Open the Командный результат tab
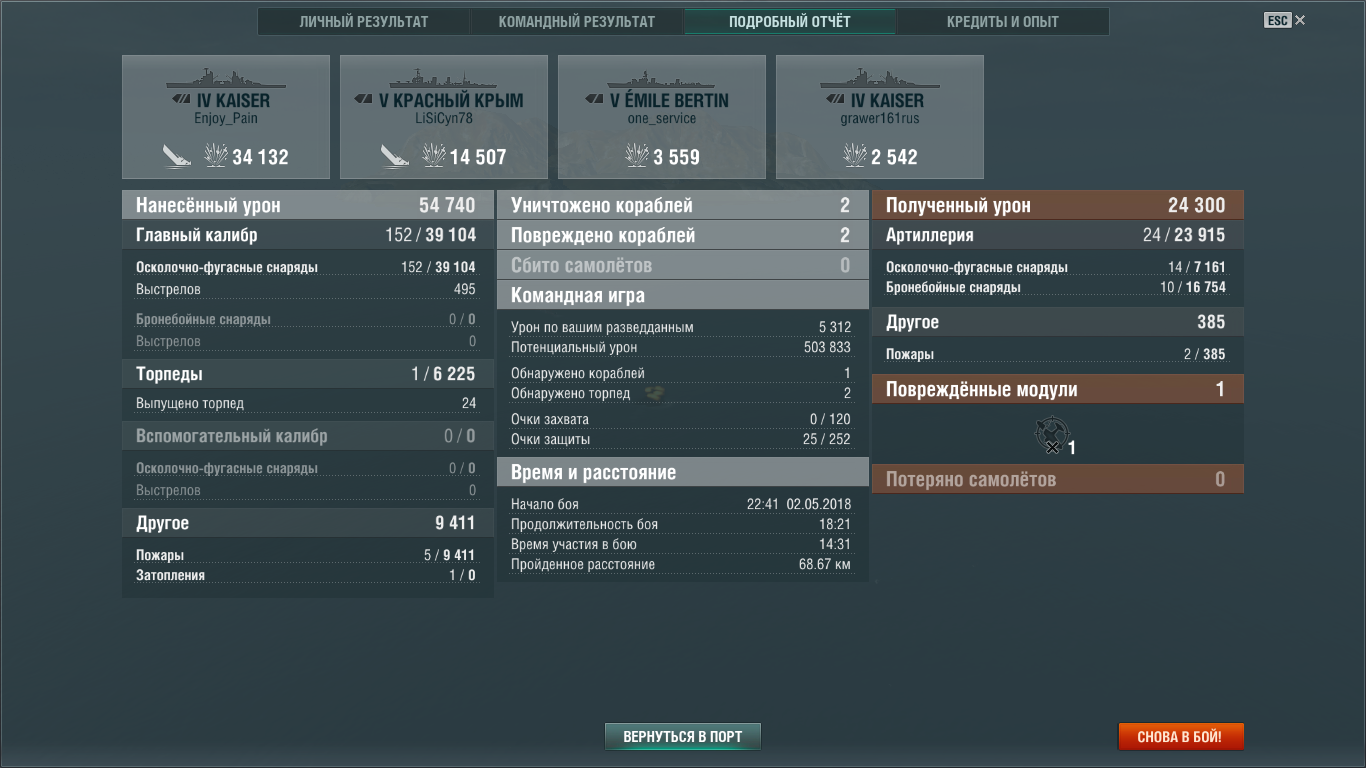 (577, 22)
